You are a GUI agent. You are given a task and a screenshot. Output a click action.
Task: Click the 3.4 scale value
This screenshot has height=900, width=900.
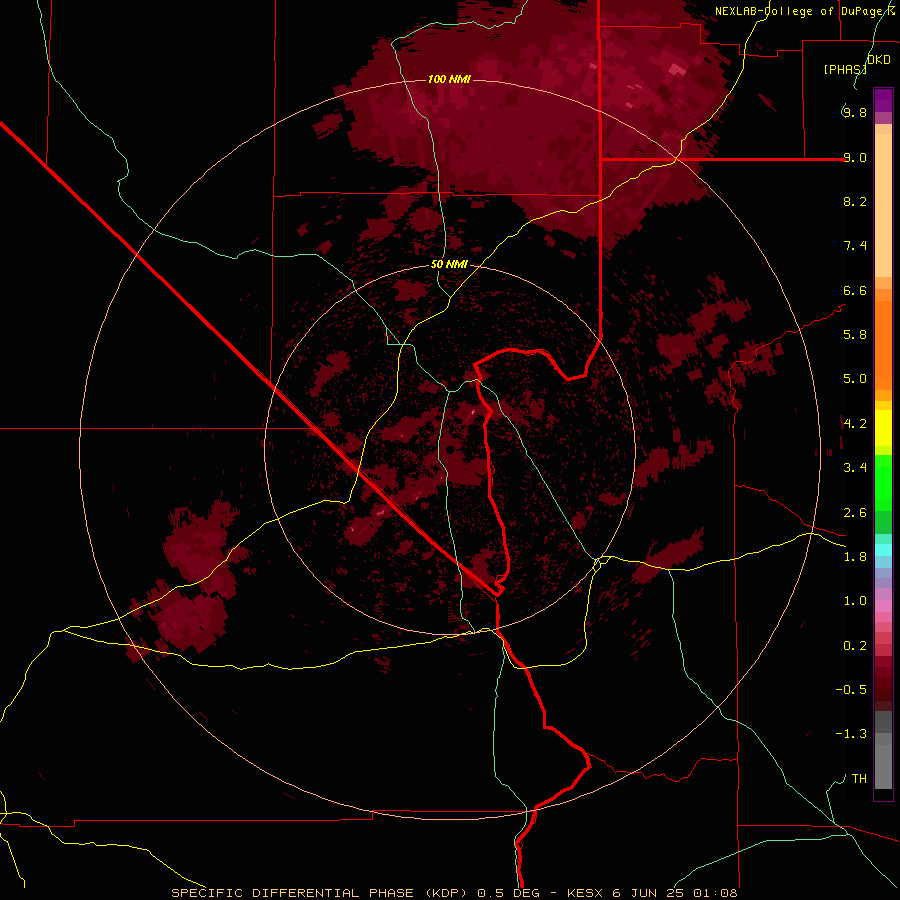coord(855,467)
